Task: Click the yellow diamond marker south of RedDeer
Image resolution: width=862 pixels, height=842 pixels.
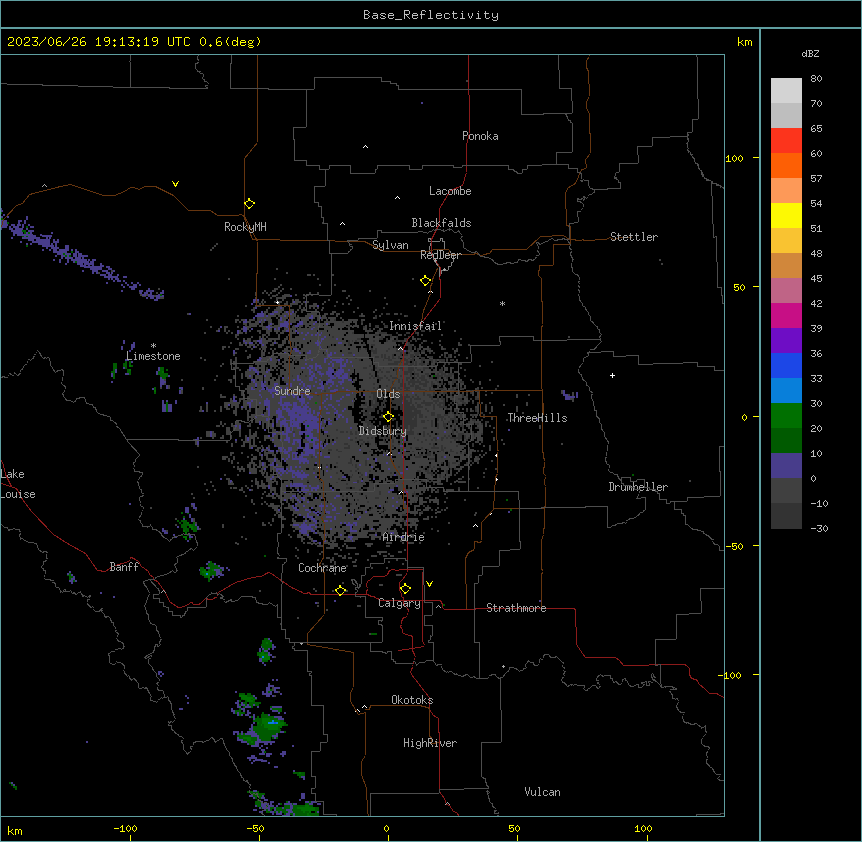Action: point(426,280)
